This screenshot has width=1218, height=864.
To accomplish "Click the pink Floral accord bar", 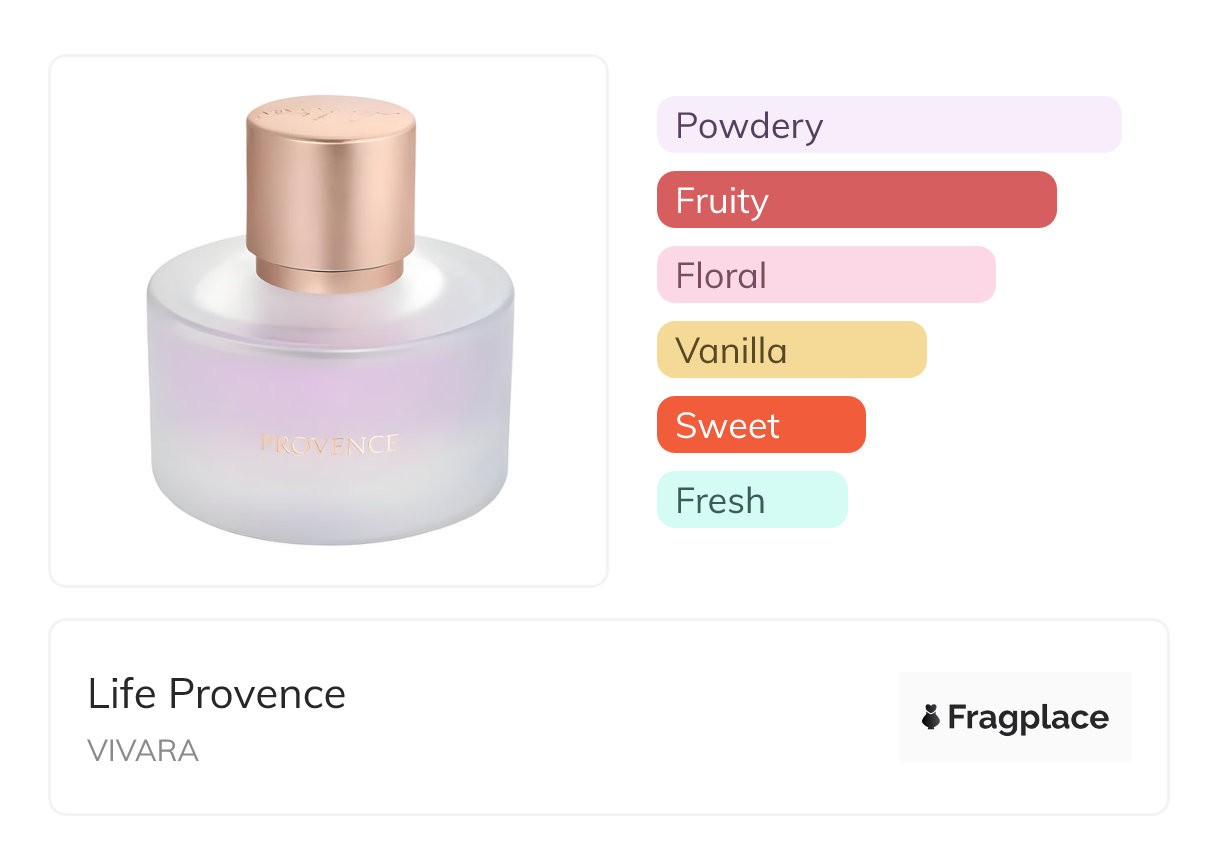I will [x=826, y=275].
